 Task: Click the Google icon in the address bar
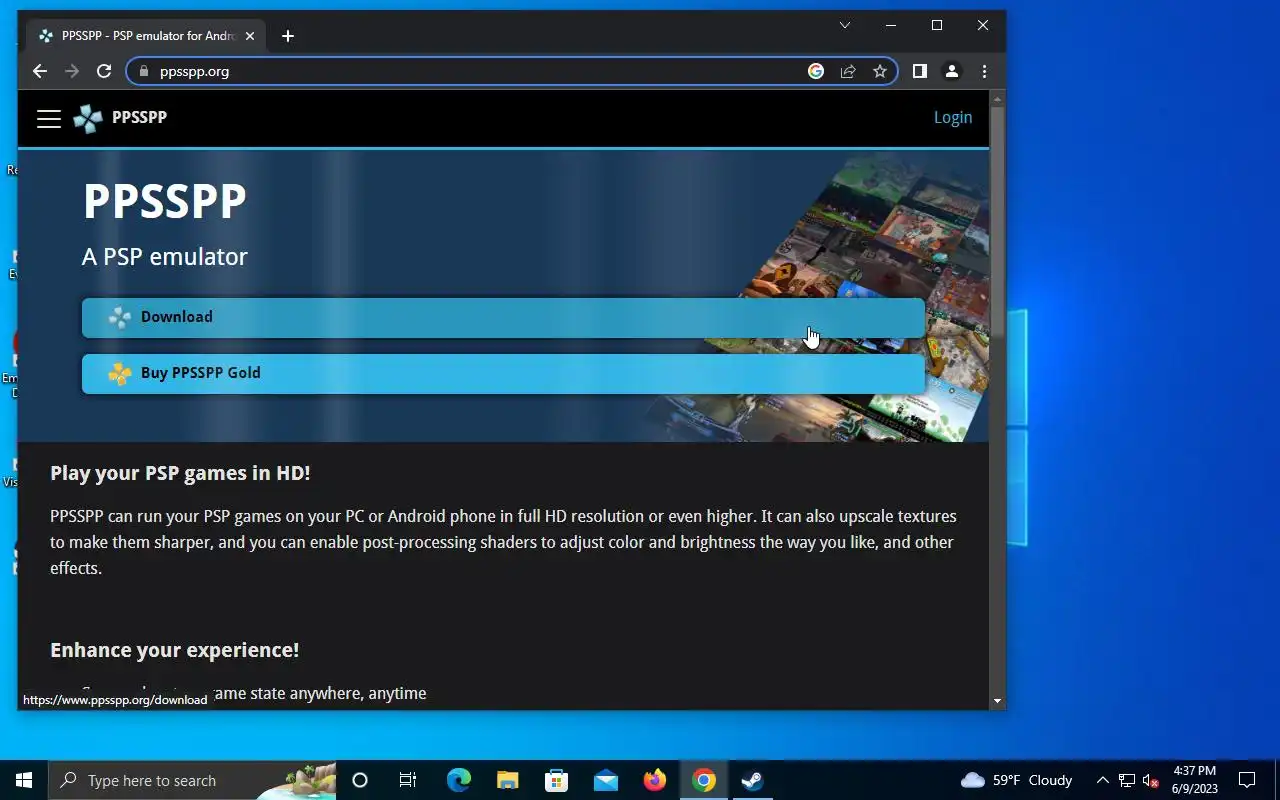[816, 71]
